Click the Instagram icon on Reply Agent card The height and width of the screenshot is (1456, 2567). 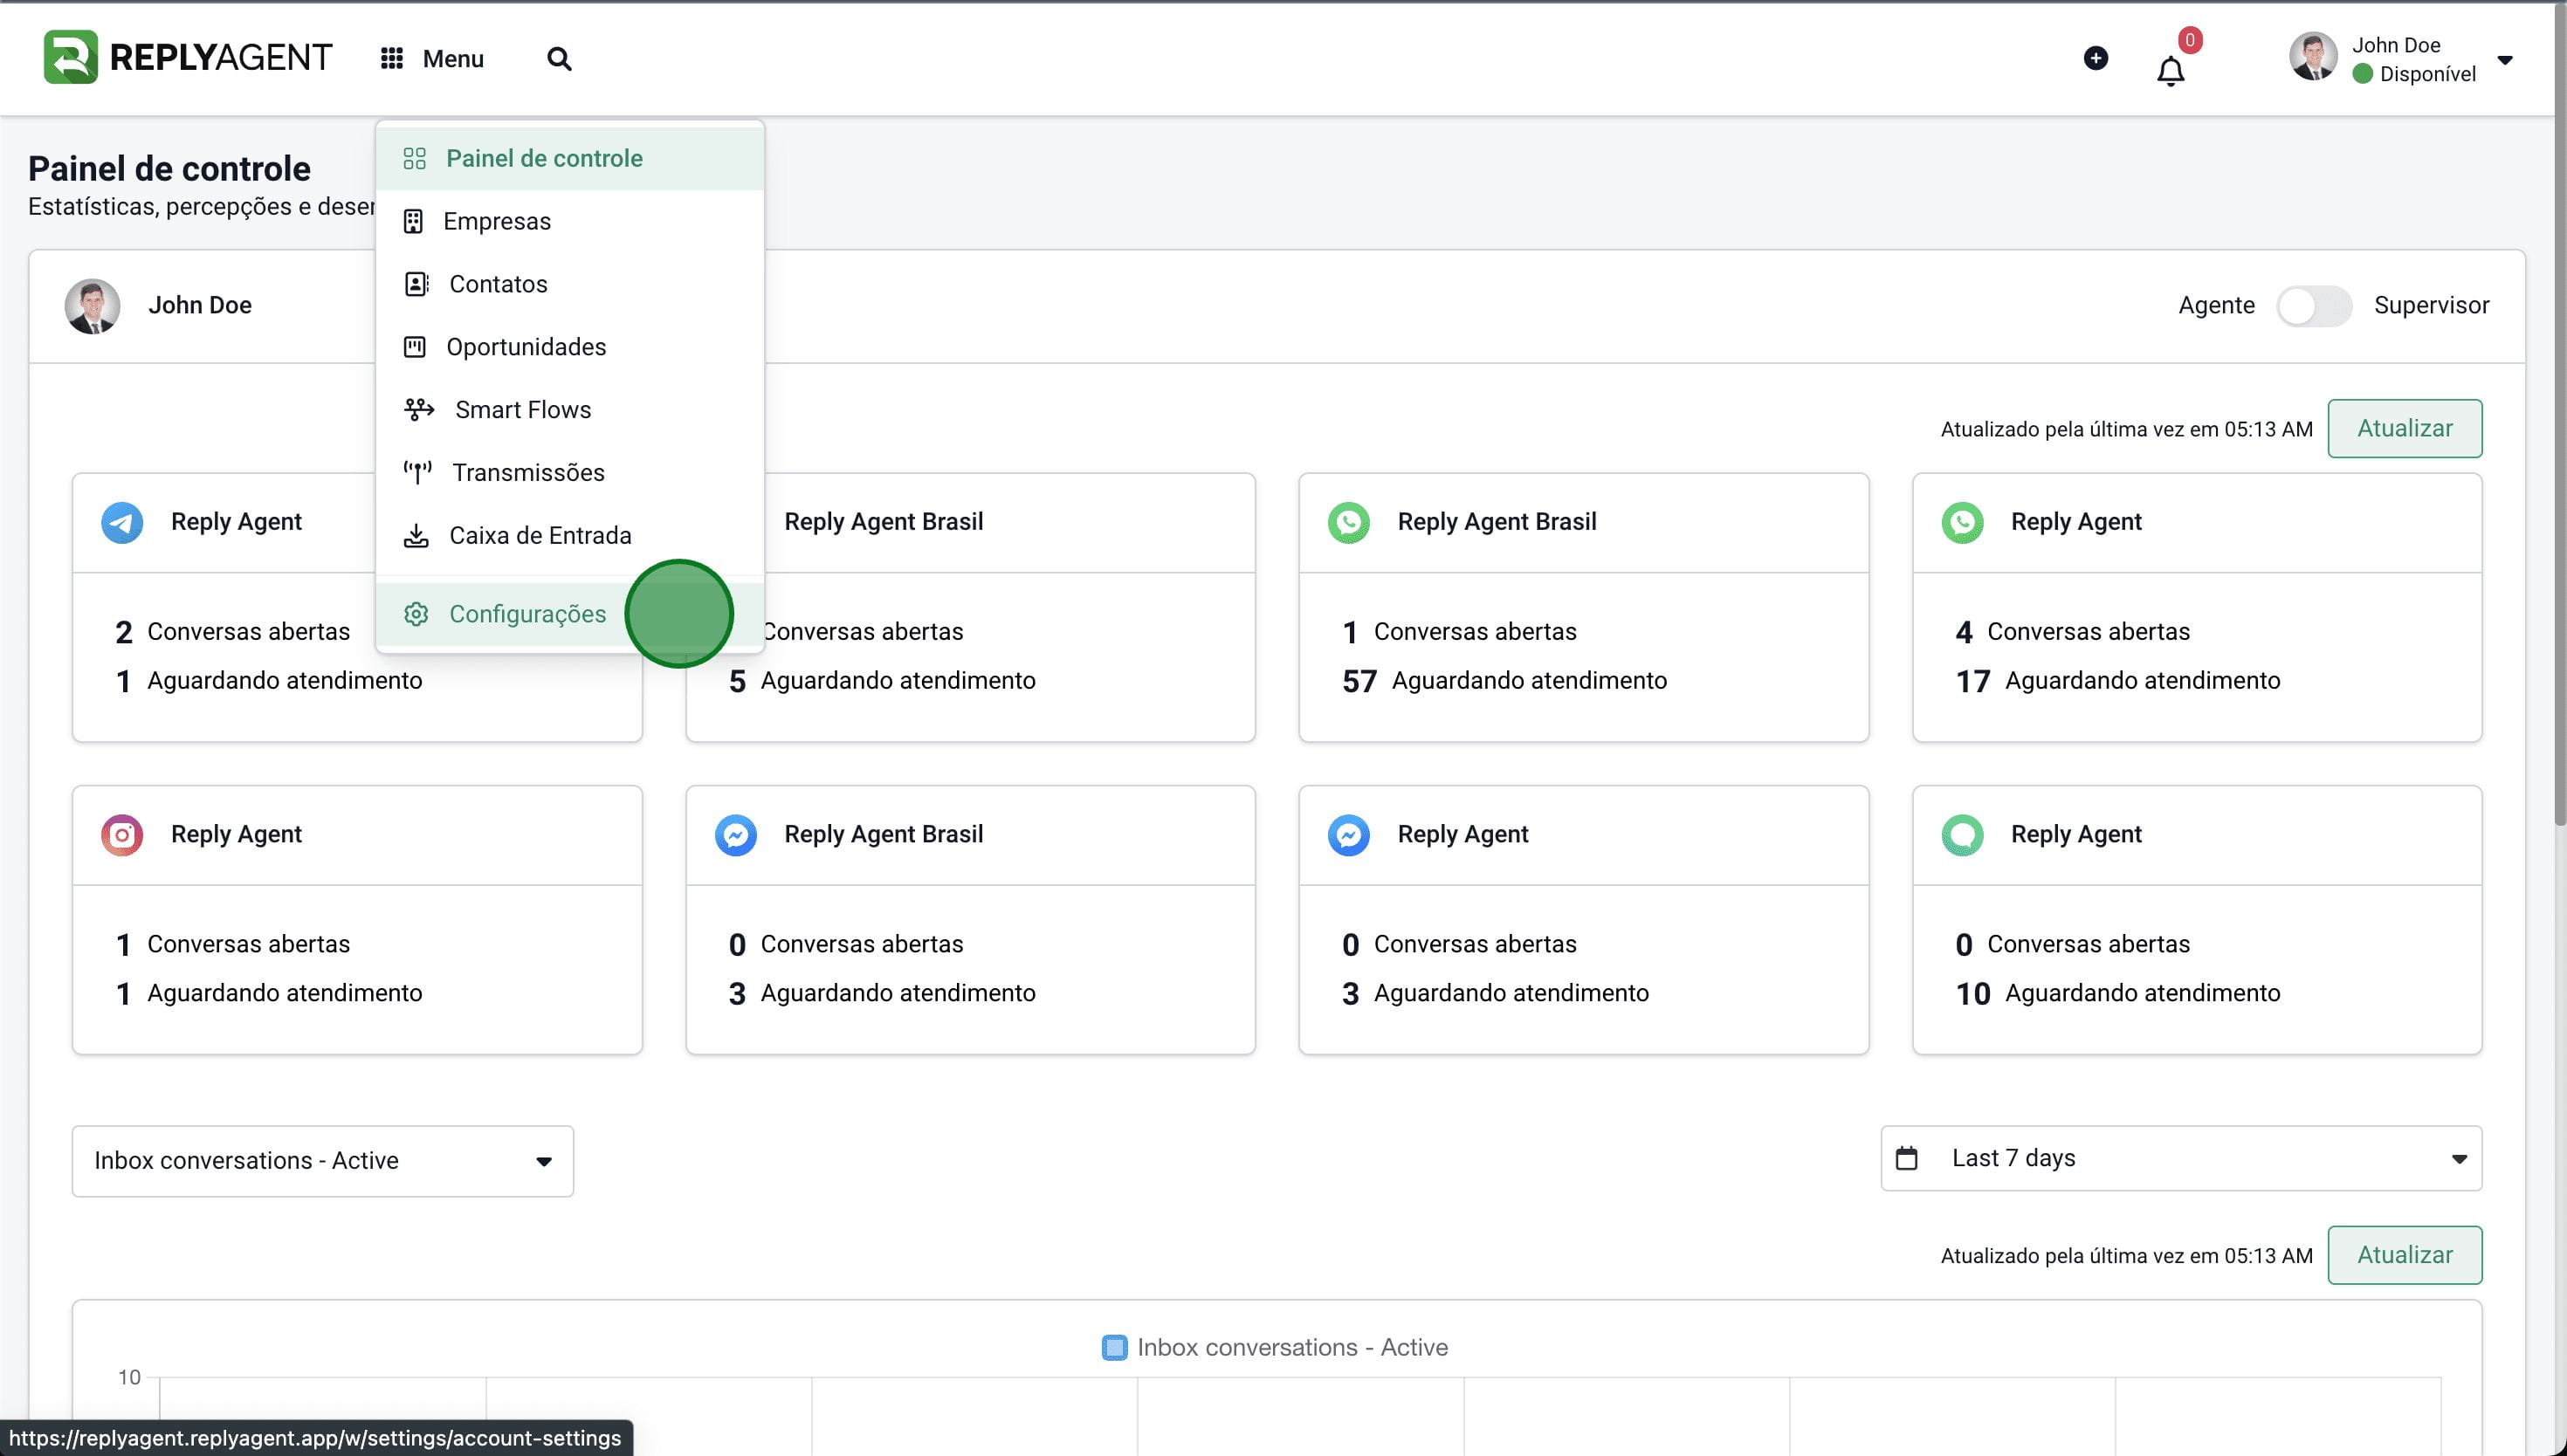click(122, 835)
